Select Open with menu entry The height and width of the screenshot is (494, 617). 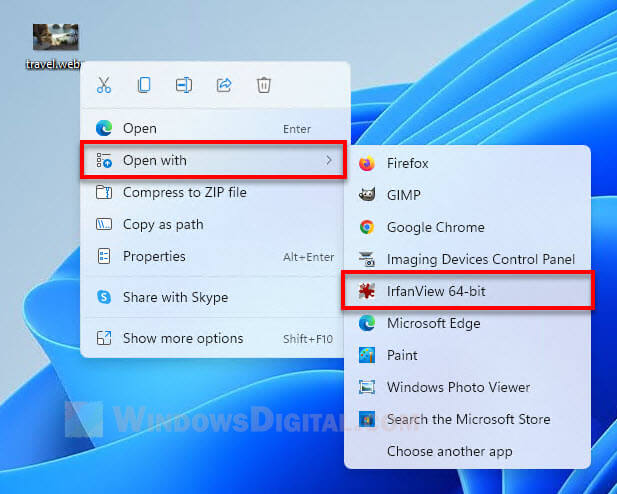[x=214, y=160]
